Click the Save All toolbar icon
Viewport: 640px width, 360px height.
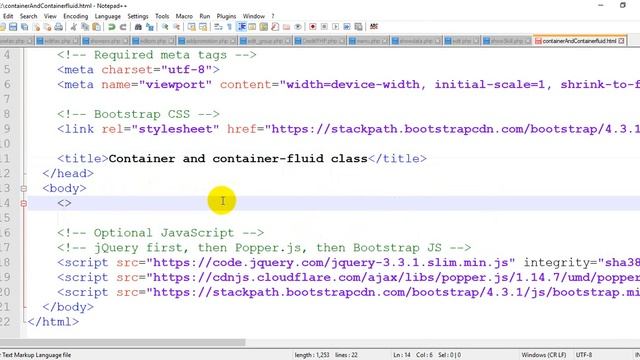tap(24, 27)
